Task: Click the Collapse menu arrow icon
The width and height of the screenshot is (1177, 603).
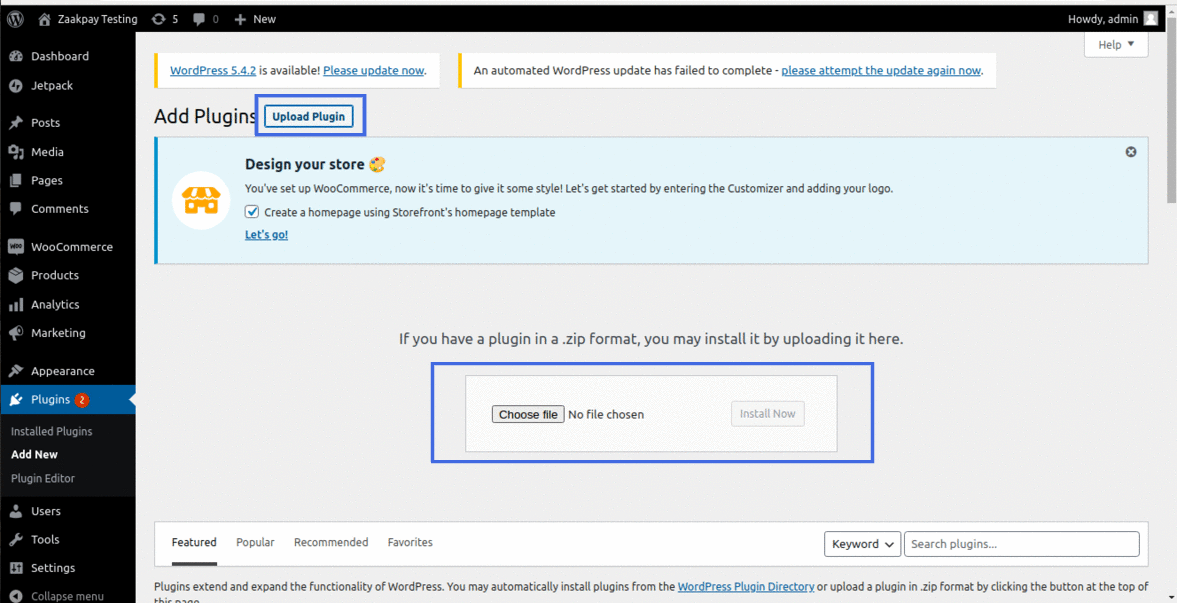Action: click(x=16, y=595)
